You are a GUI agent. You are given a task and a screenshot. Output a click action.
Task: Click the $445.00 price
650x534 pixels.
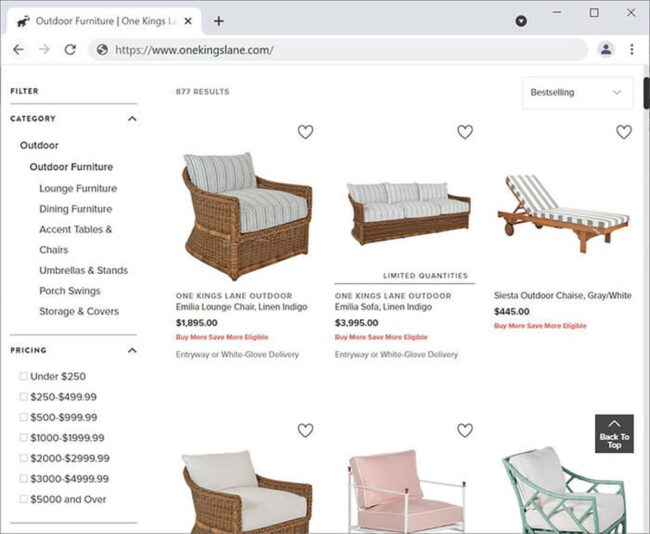pos(512,311)
